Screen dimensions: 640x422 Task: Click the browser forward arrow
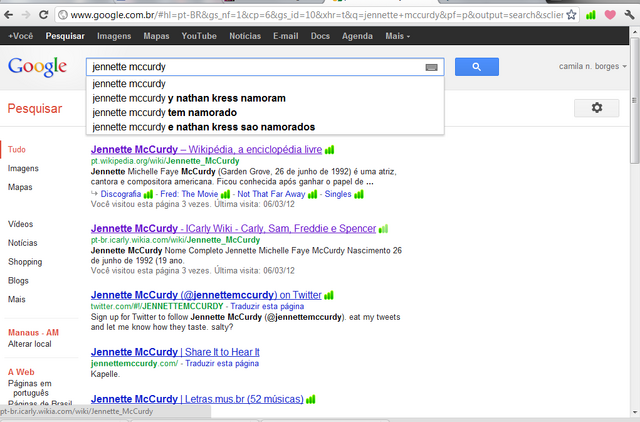click(26, 15)
